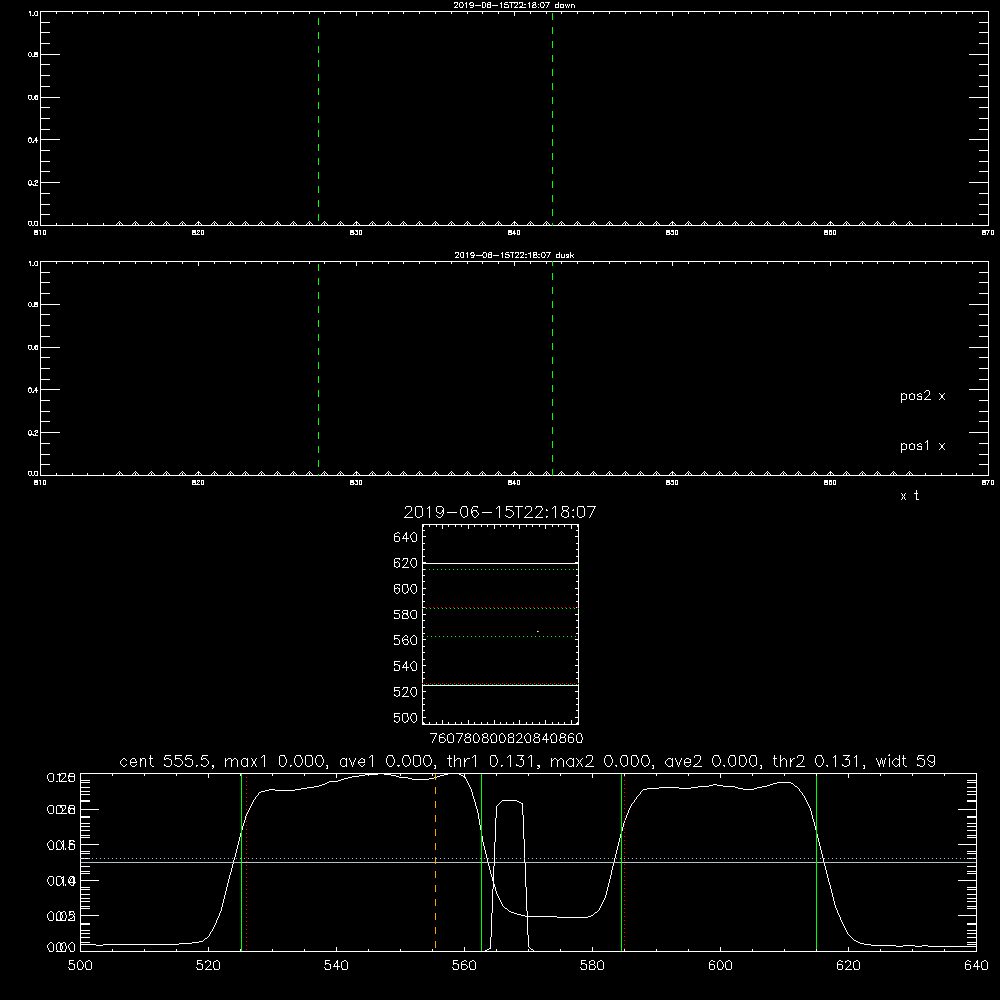Click the '500' x-axis label of the bottom plot
1000x1000 pixels.
(x=80, y=966)
